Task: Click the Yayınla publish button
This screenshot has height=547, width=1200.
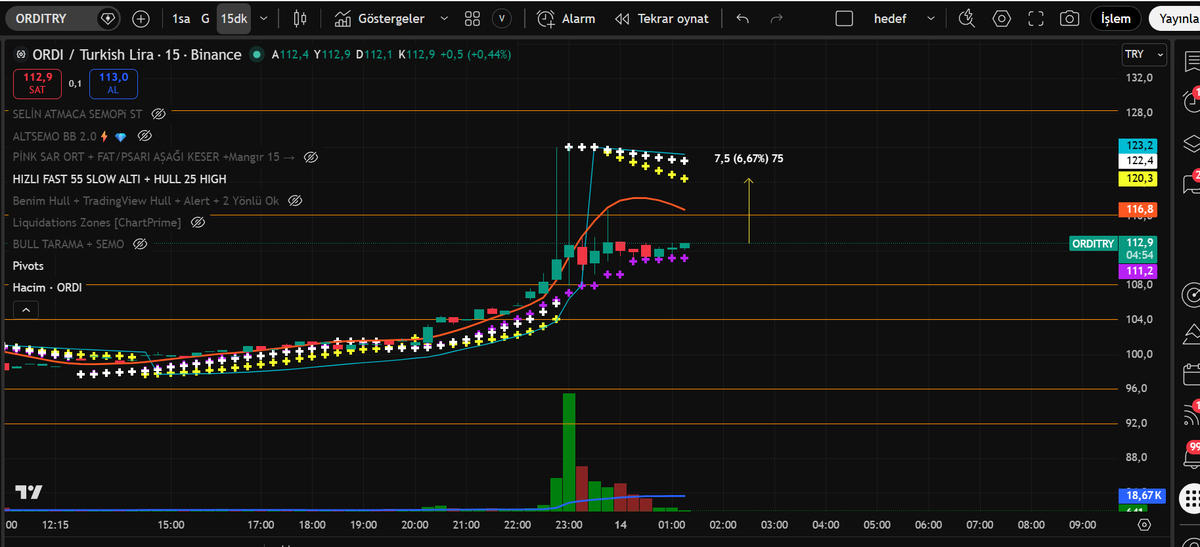Action: (1177, 18)
